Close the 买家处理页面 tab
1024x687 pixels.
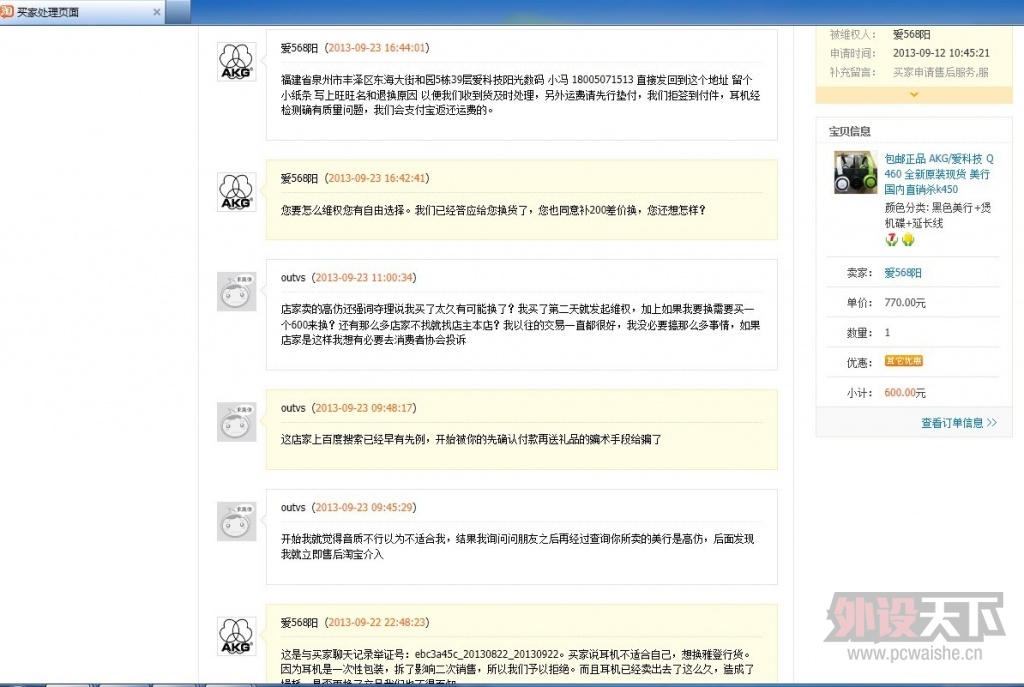(x=154, y=12)
